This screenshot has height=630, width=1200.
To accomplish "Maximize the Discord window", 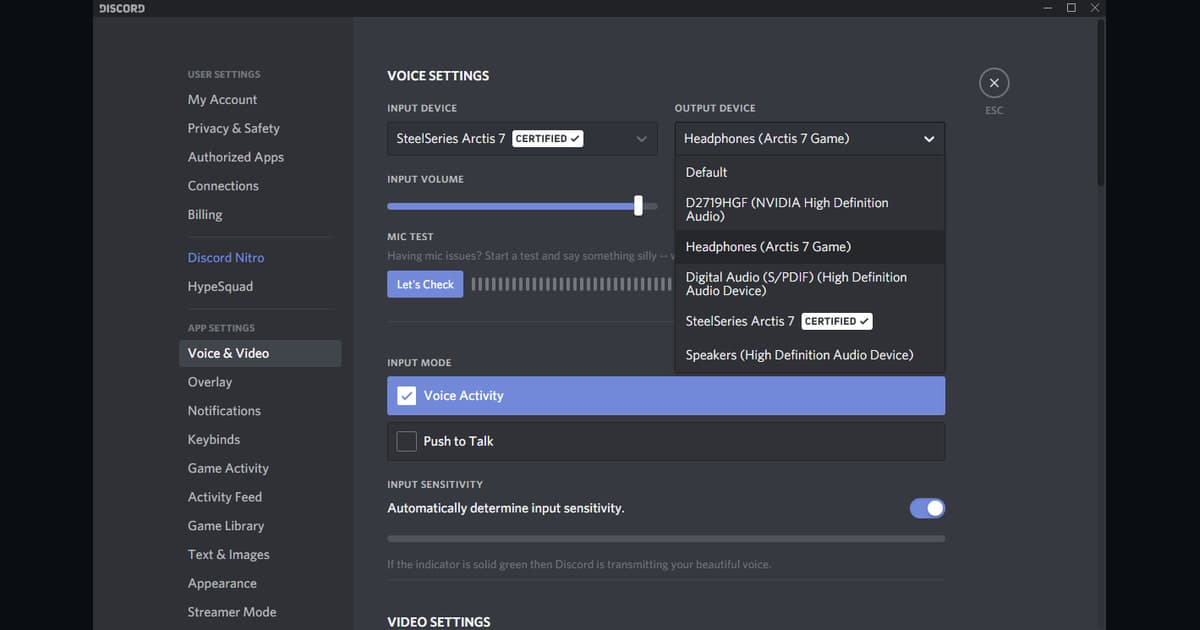I will 1071,8.
